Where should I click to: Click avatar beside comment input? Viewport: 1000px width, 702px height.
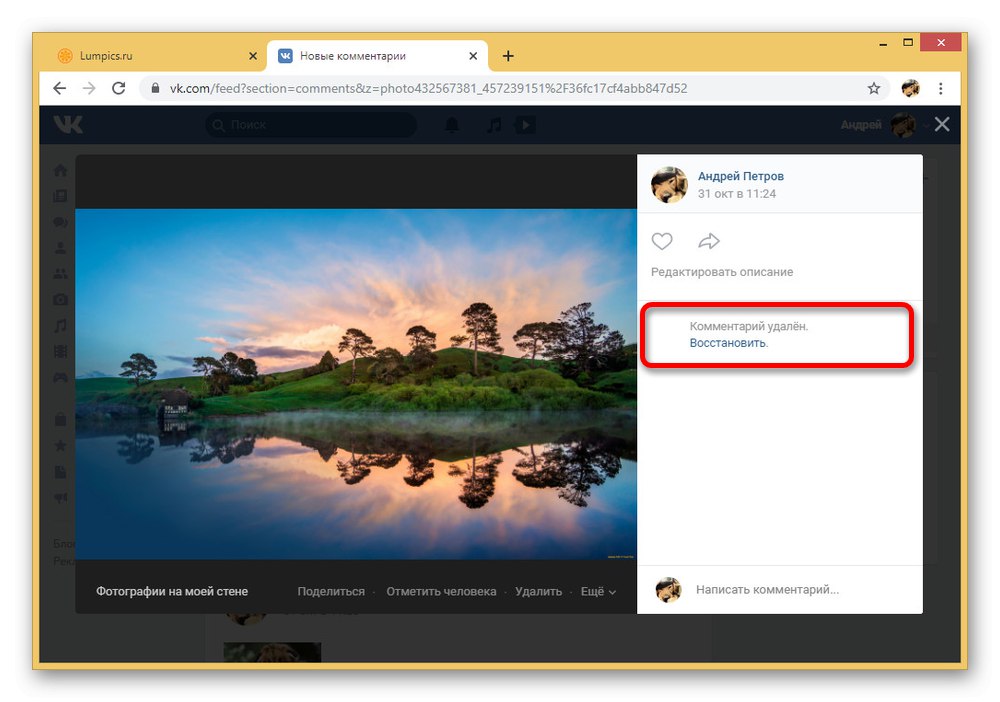[668, 590]
